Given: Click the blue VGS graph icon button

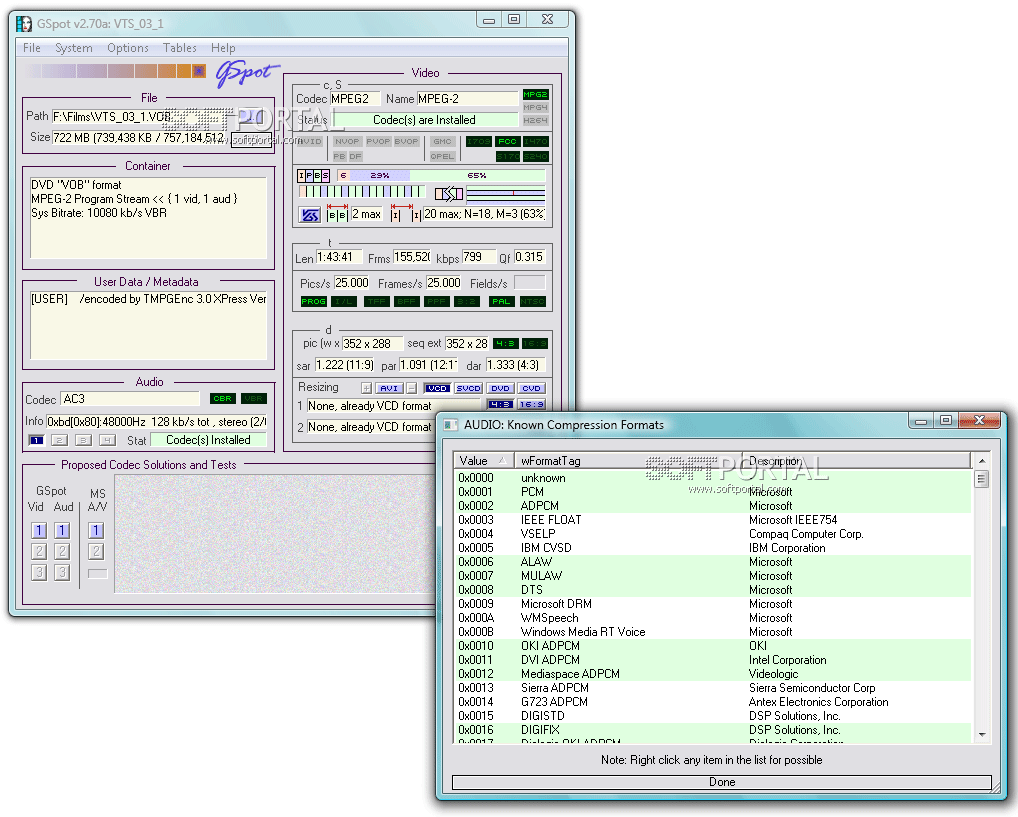Looking at the screenshot, I should (x=310, y=215).
